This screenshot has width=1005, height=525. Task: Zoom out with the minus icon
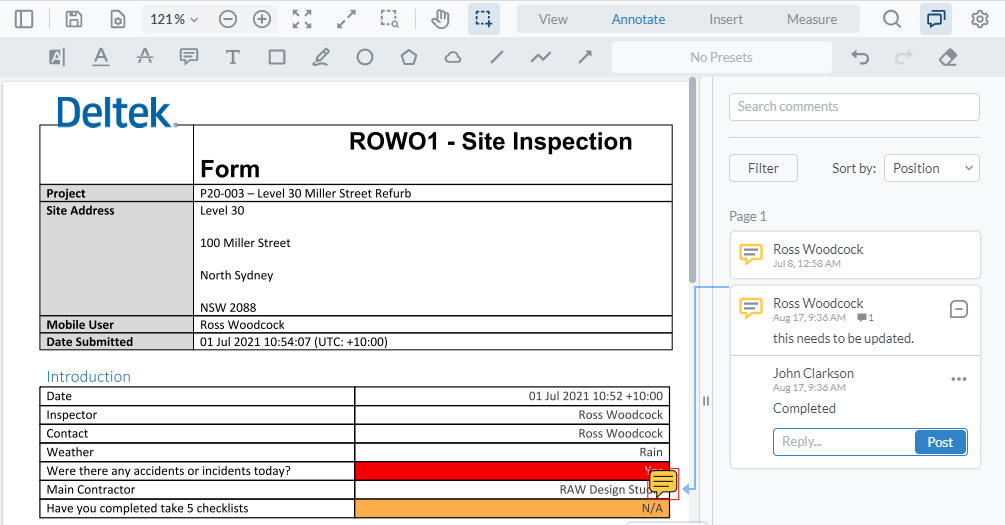pos(228,19)
